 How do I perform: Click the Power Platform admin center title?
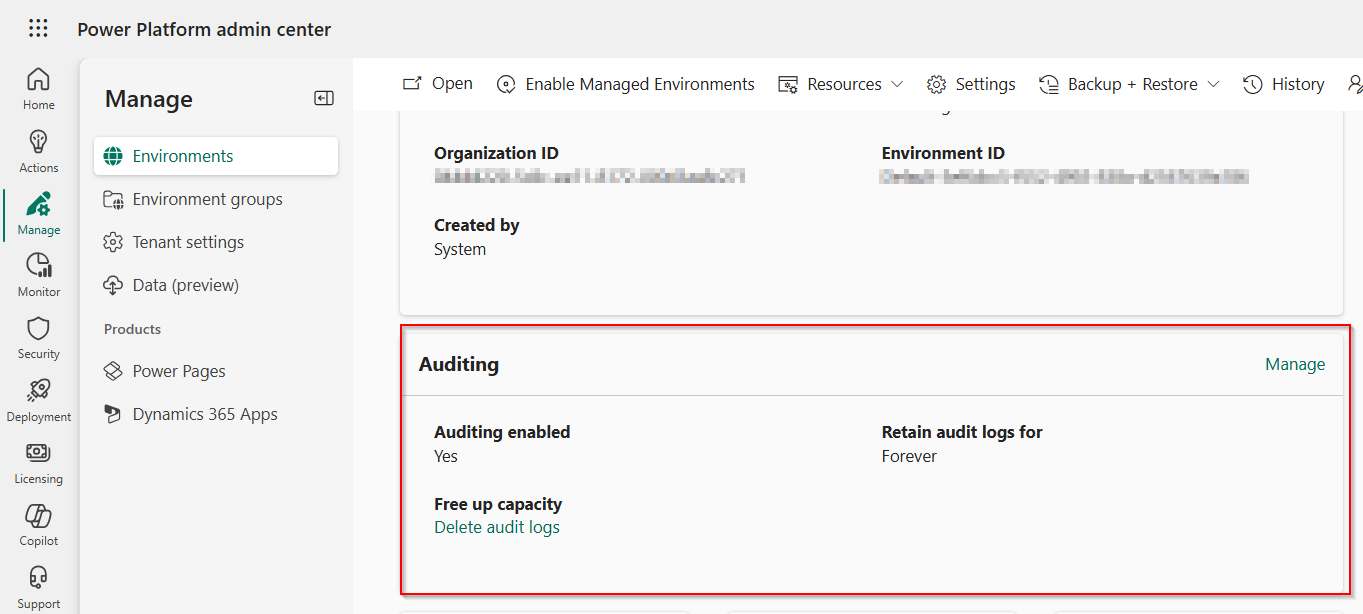tap(204, 29)
